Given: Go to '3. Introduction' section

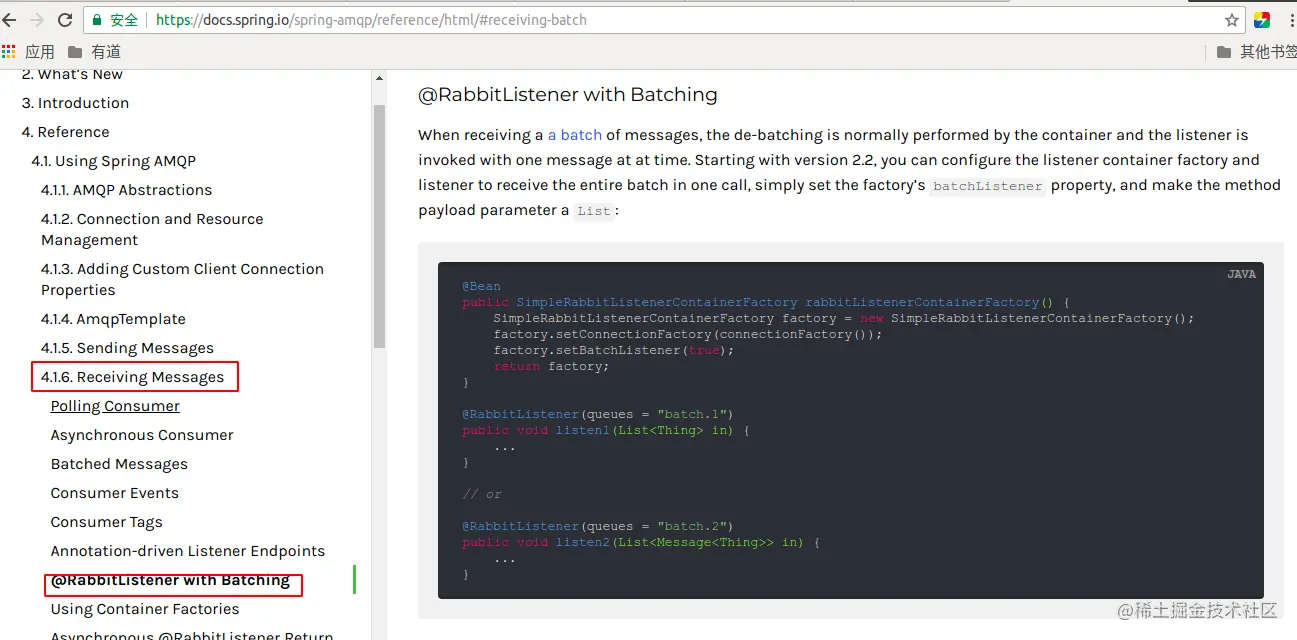Looking at the screenshot, I should tap(75, 103).
